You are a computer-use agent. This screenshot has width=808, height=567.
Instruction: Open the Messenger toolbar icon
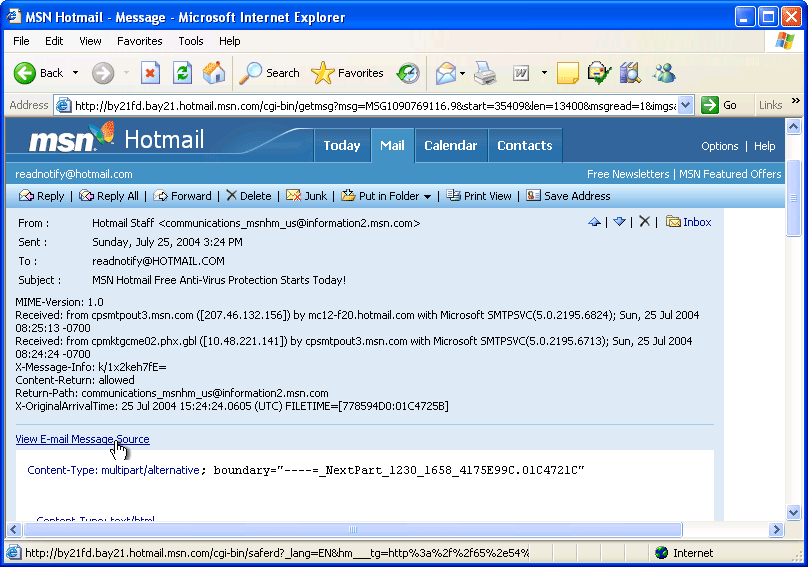[664, 73]
